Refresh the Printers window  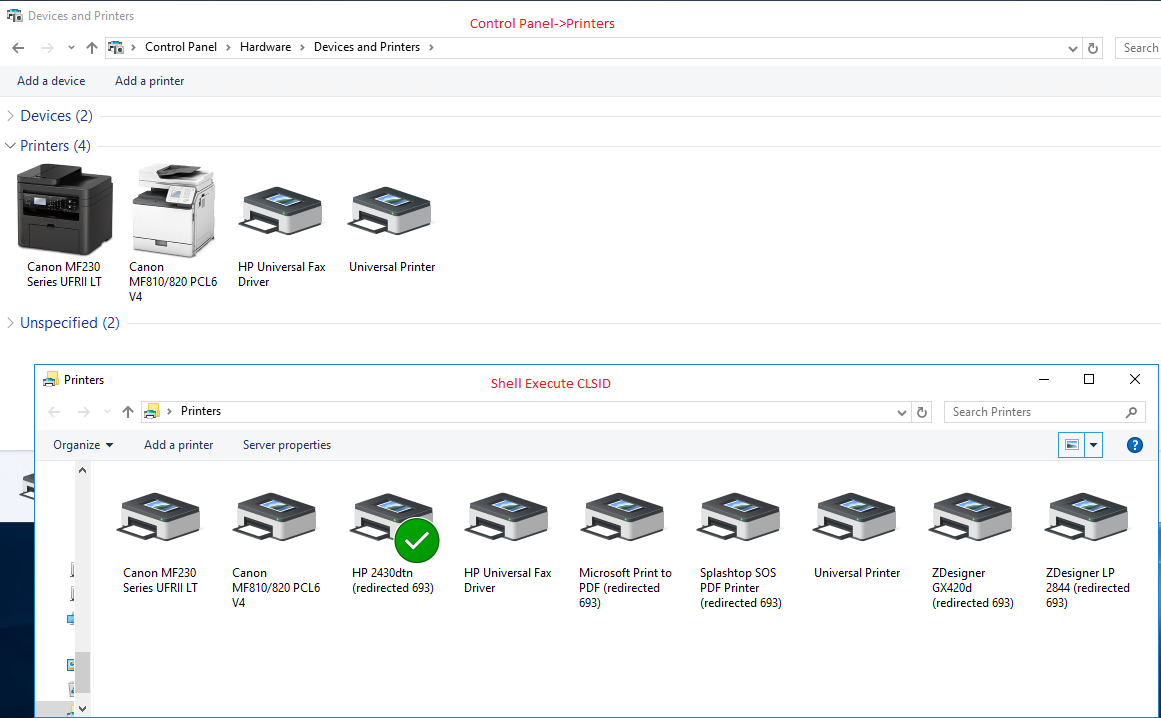922,412
